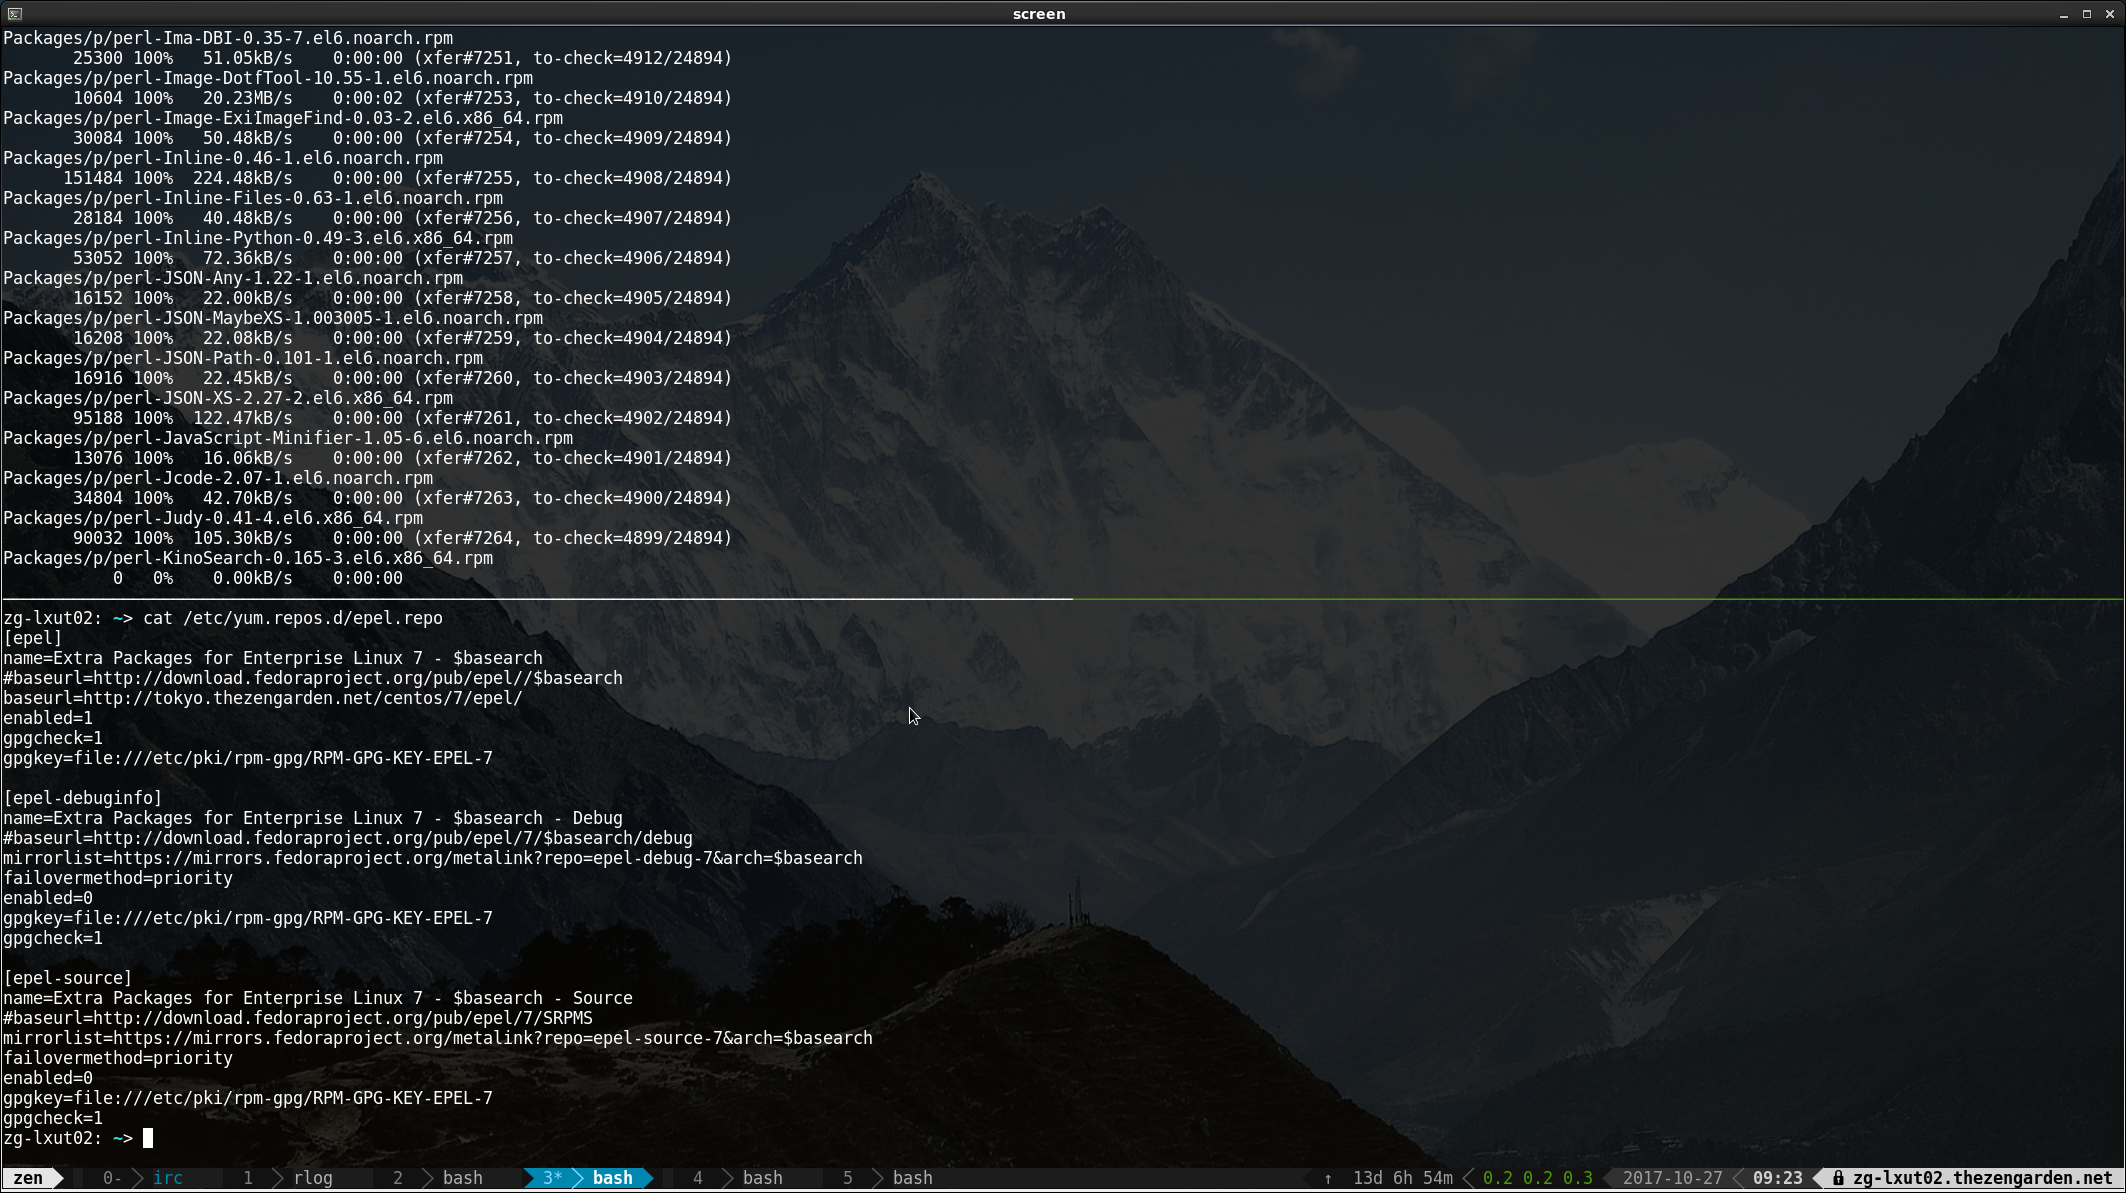Click the lock icon beside zg-lxut02.thezengarden.net
Viewport: 2126px width, 1193px height.
point(1838,1178)
